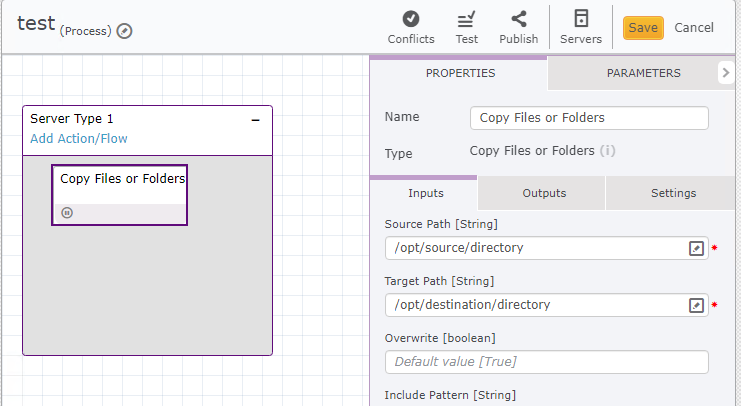This screenshot has height=406, width=741.
Task: Switch to the Outputs tab
Action: [544, 193]
